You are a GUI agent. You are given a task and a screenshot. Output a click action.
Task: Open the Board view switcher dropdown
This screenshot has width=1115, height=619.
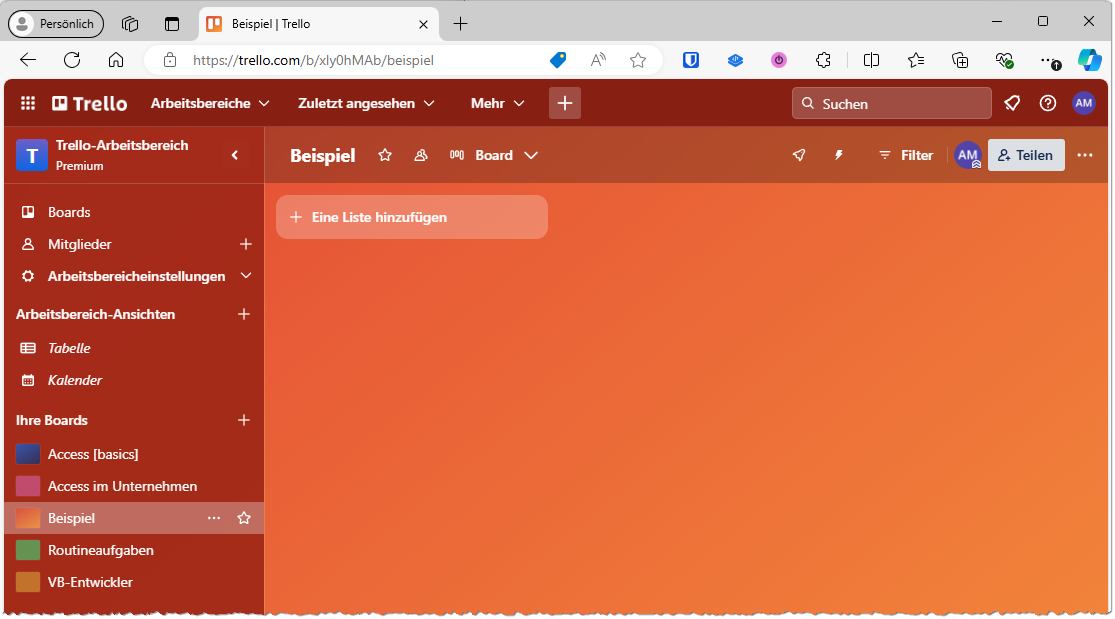coord(505,155)
